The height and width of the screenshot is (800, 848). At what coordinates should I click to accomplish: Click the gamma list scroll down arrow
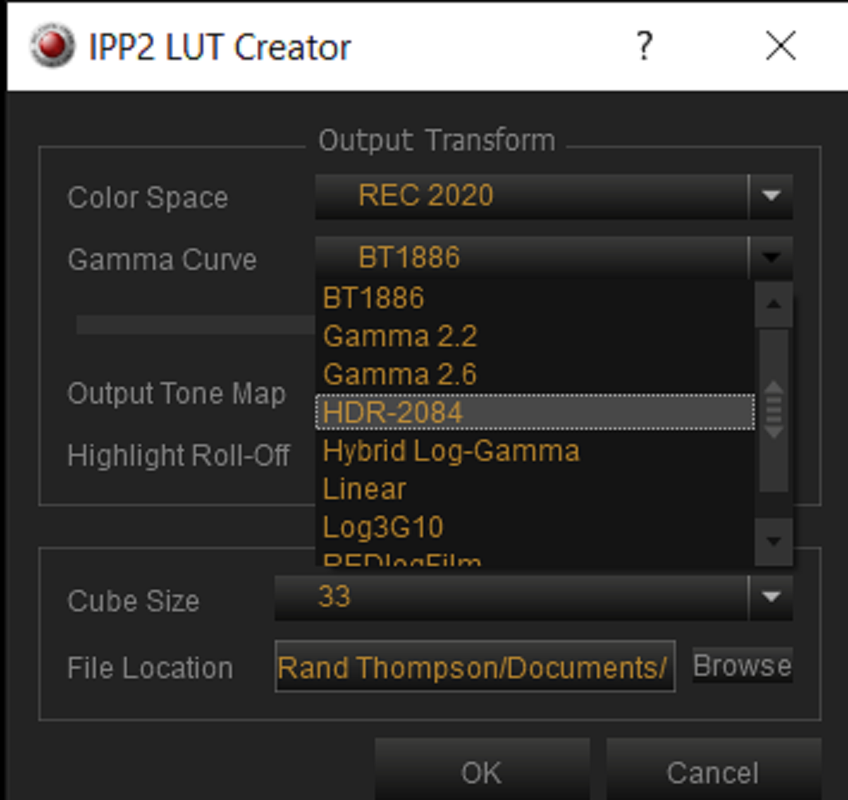(x=774, y=541)
